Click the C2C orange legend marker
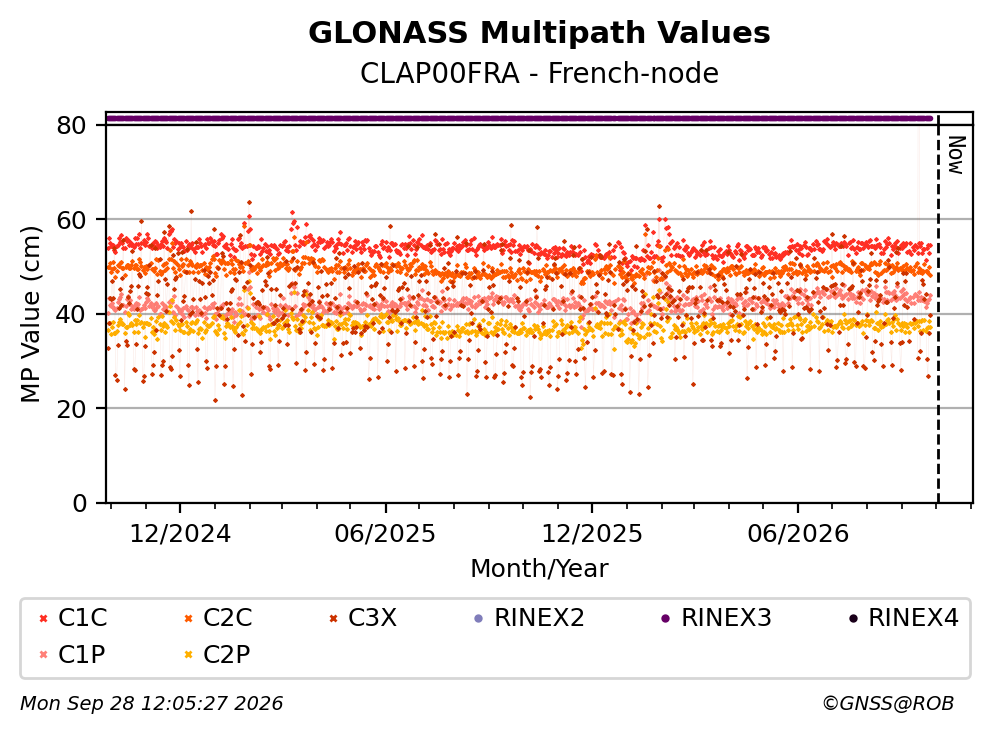 189,618
